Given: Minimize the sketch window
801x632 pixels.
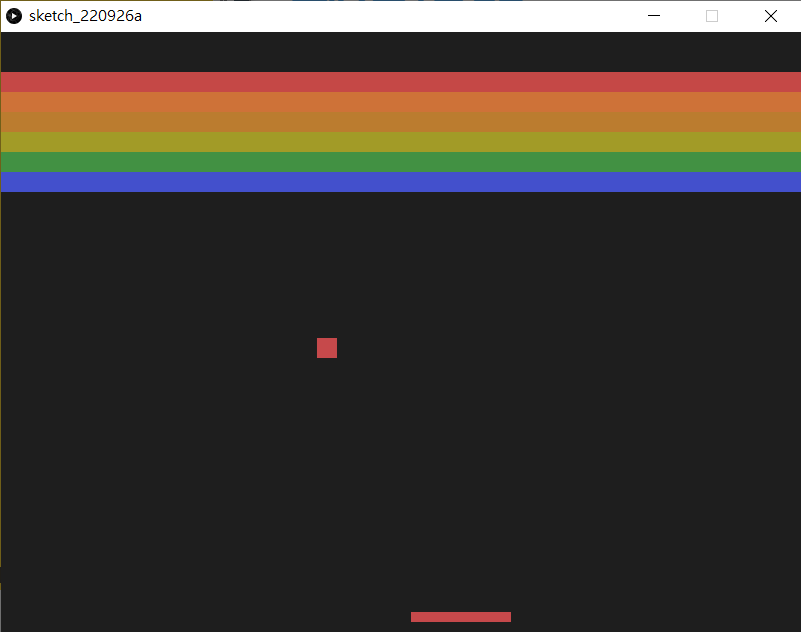Looking at the screenshot, I should pyautogui.click(x=654, y=16).
